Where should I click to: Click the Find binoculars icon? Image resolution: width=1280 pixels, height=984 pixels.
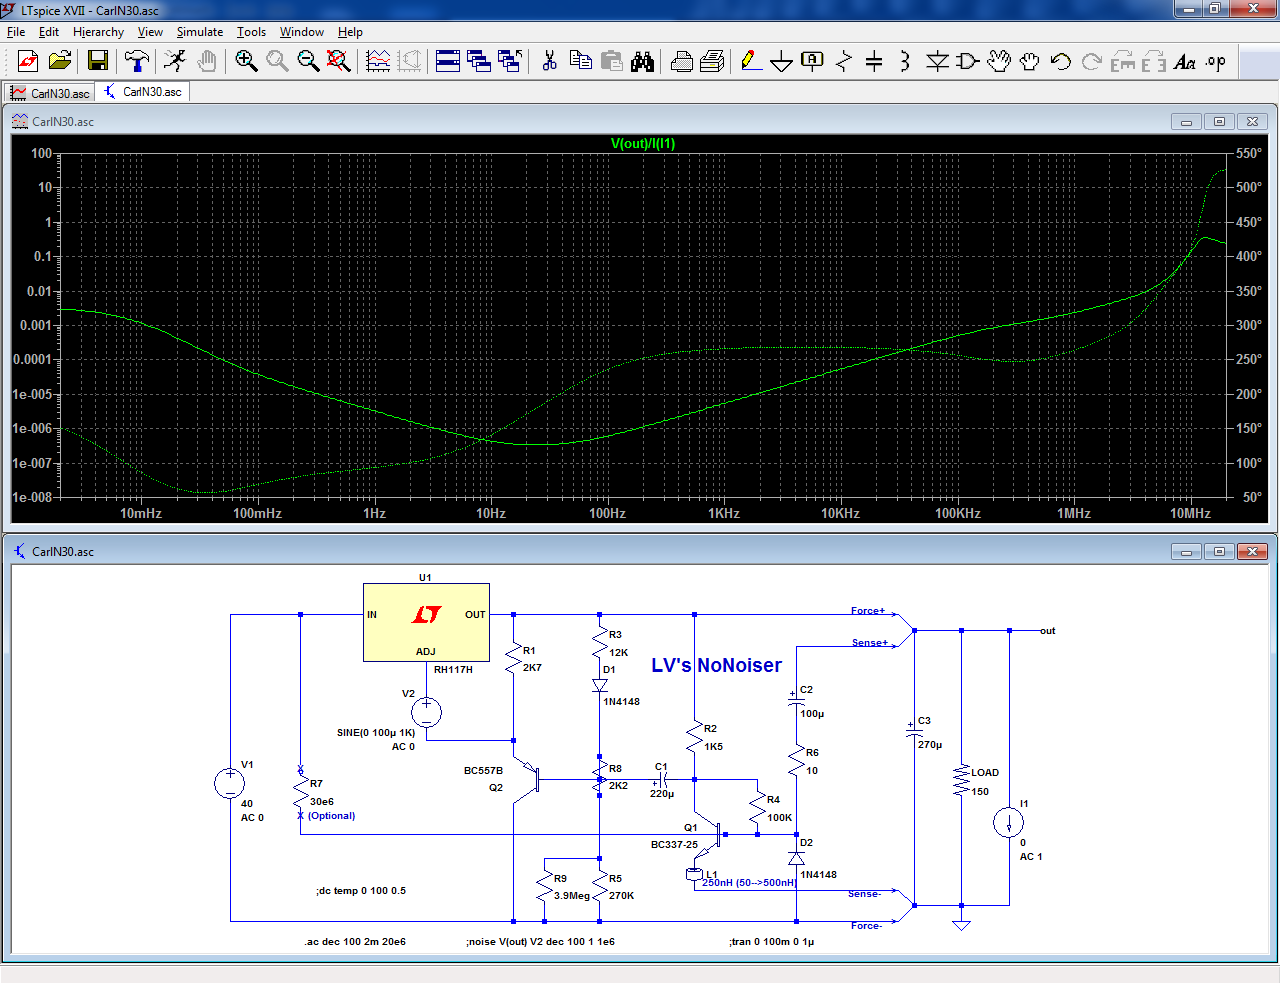642,62
